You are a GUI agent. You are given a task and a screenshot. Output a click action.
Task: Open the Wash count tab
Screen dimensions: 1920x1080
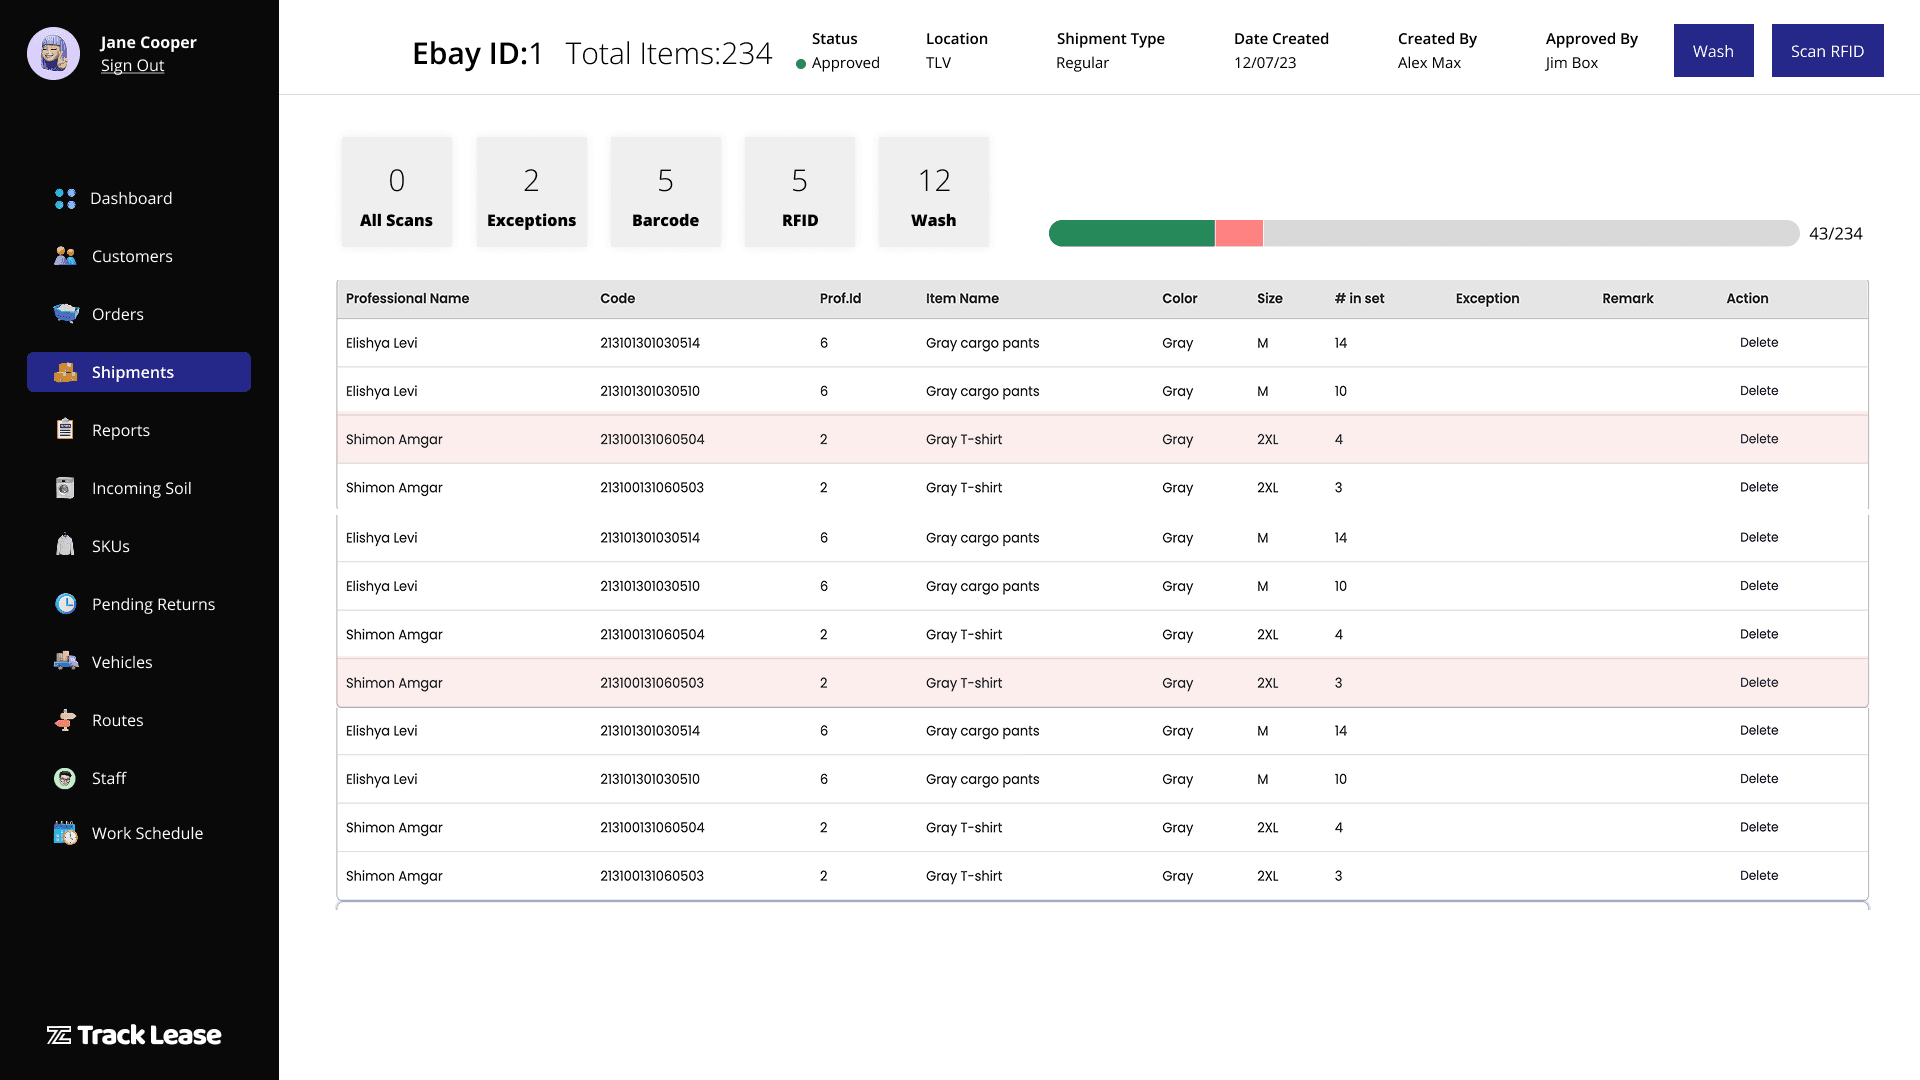933,193
